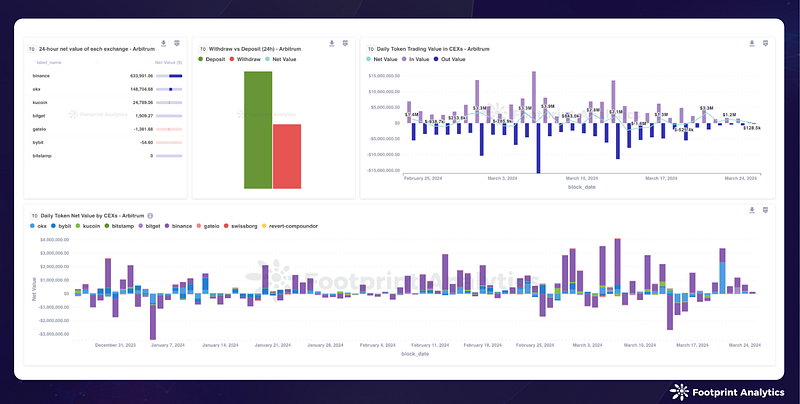Click share icon on Withdraw vs Deposit card
This screenshot has height=404, width=800.
pyautogui.click(x=345, y=43)
